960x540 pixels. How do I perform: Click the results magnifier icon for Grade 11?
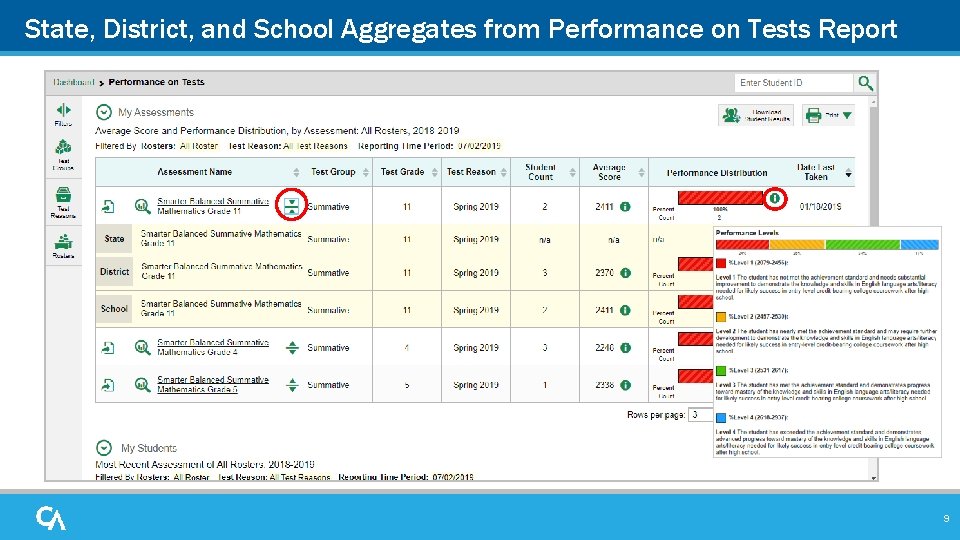(142, 206)
